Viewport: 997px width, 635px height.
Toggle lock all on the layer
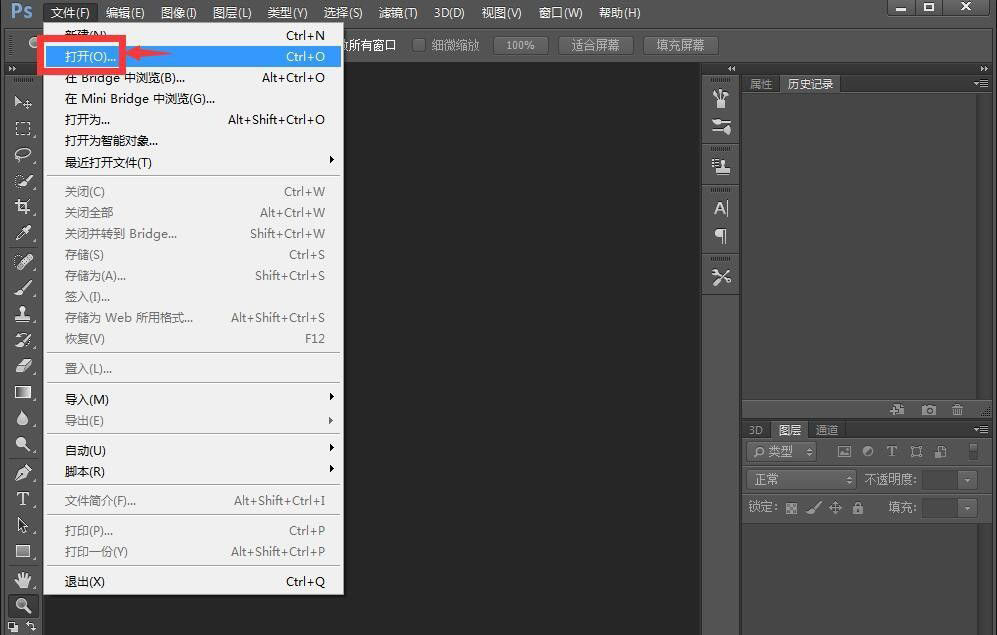tap(857, 508)
